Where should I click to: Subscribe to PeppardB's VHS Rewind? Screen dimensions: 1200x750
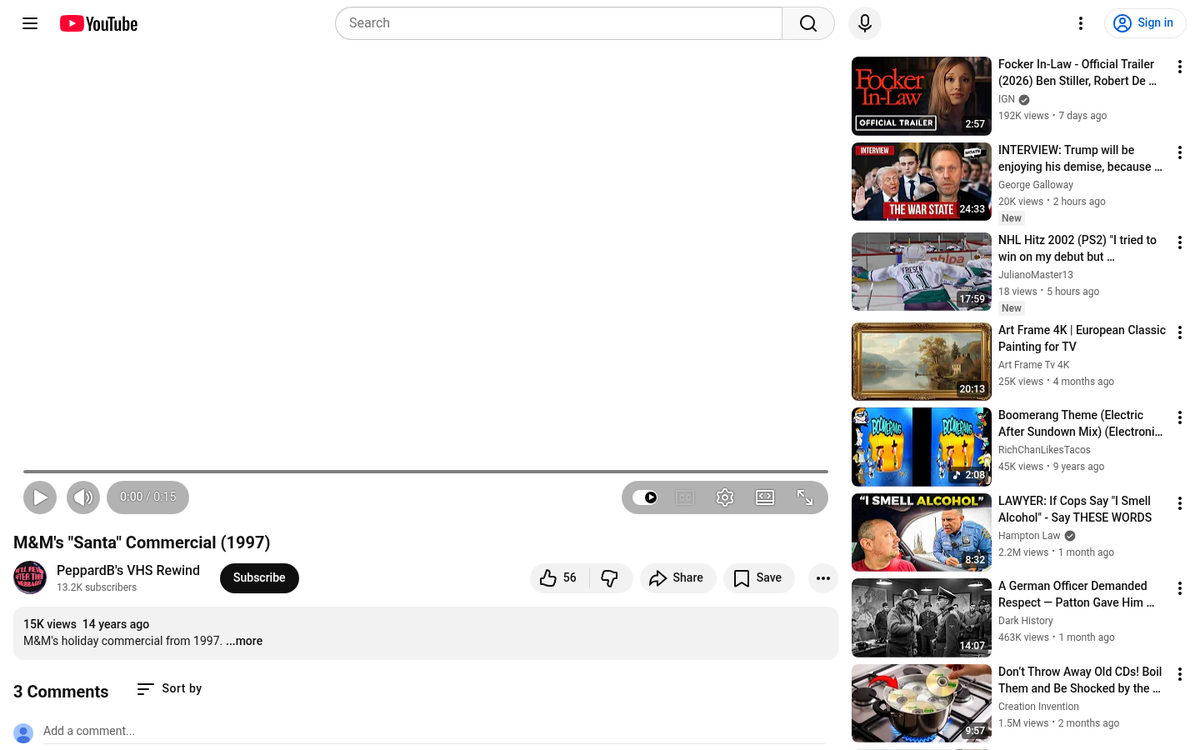click(x=259, y=578)
